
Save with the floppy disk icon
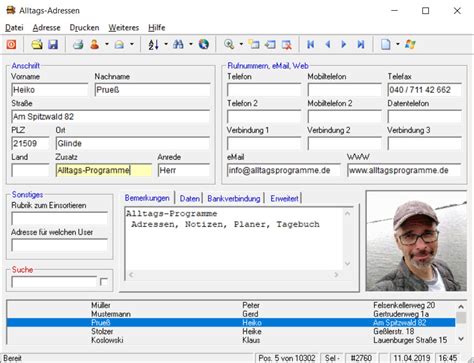tap(53, 44)
